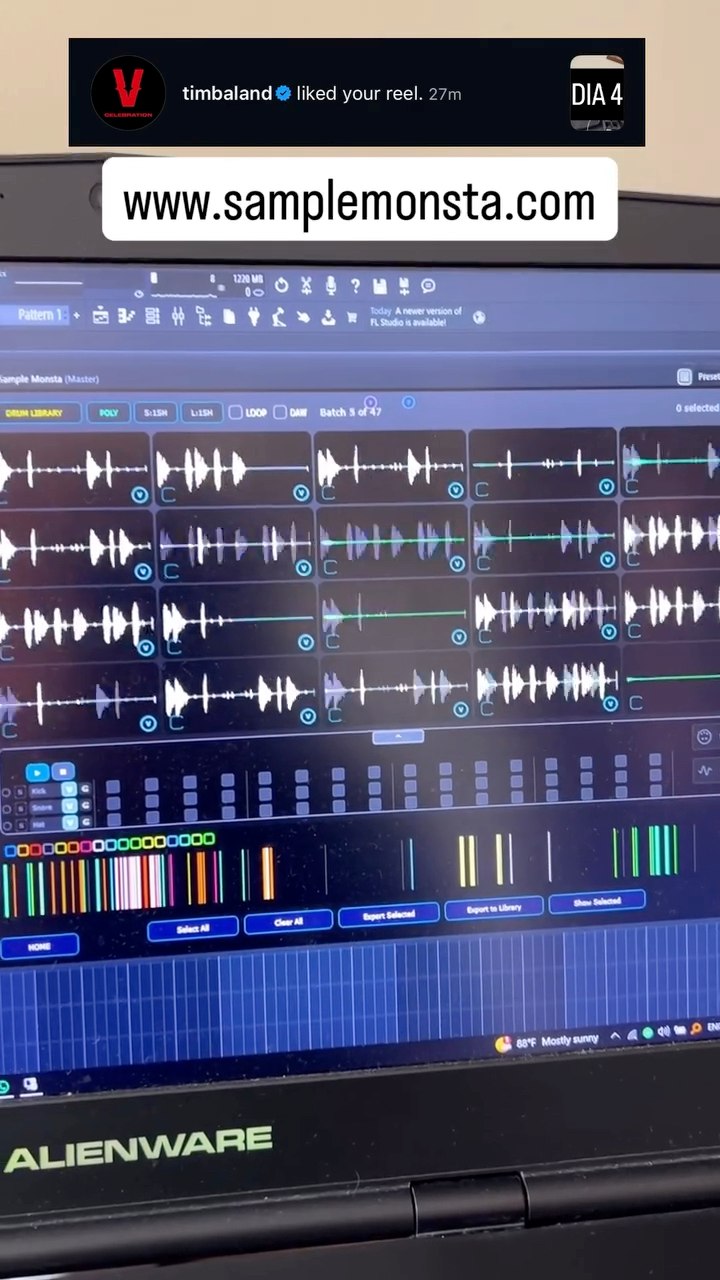
Task: Click the globe icon beside update notice
Action: 479,318
